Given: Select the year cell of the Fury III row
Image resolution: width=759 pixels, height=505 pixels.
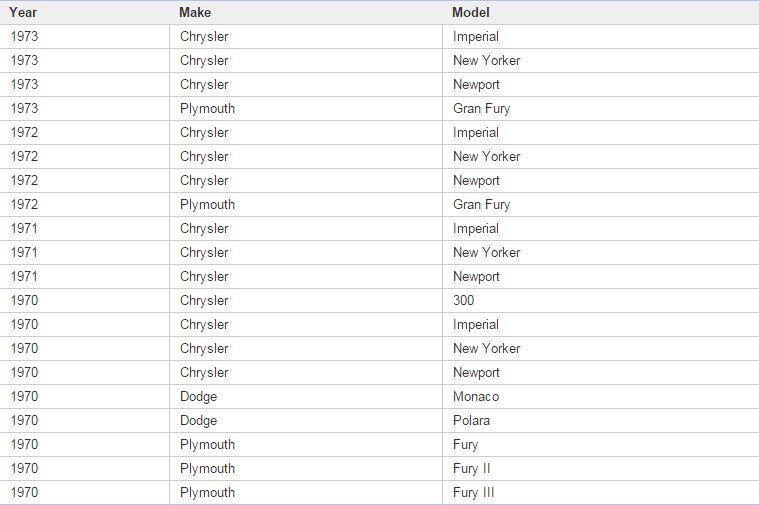Looking at the screenshot, I should (85, 492).
